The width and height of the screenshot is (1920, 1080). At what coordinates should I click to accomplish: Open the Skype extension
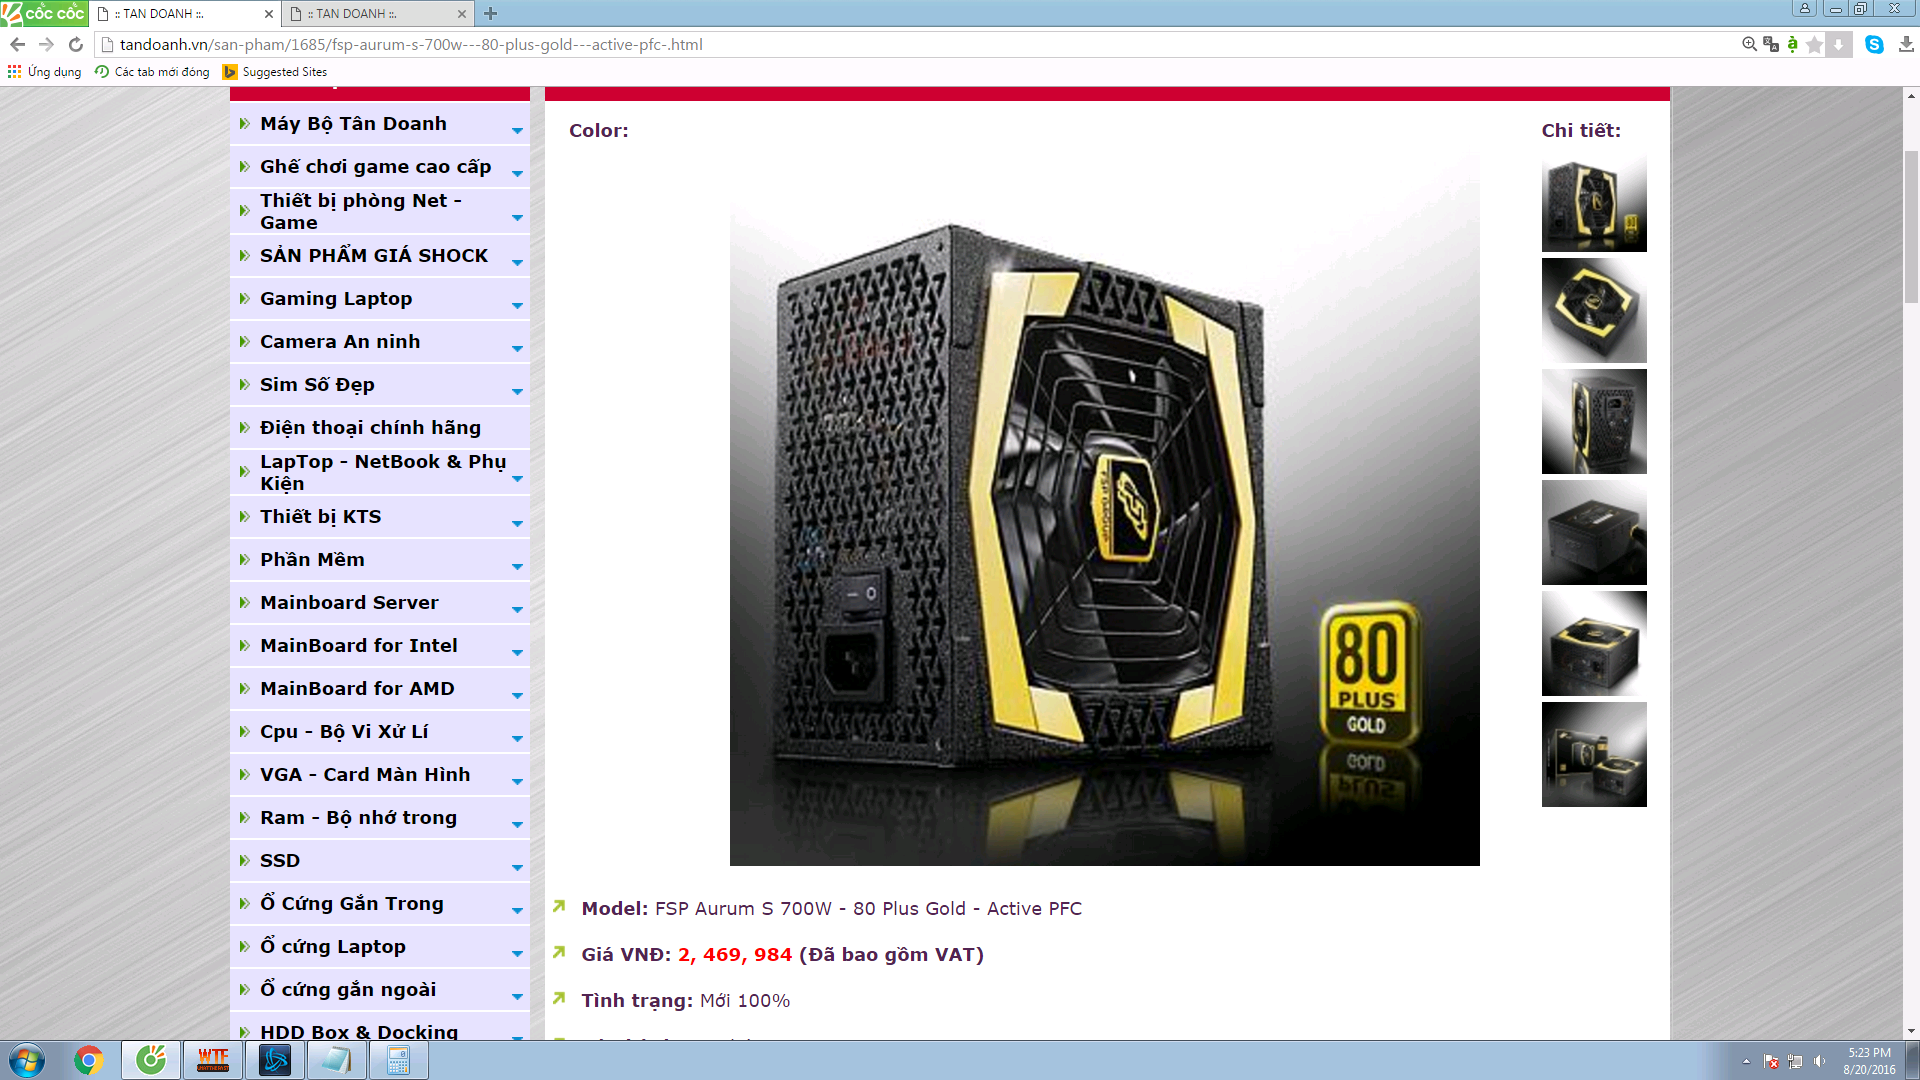[1874, 44]
